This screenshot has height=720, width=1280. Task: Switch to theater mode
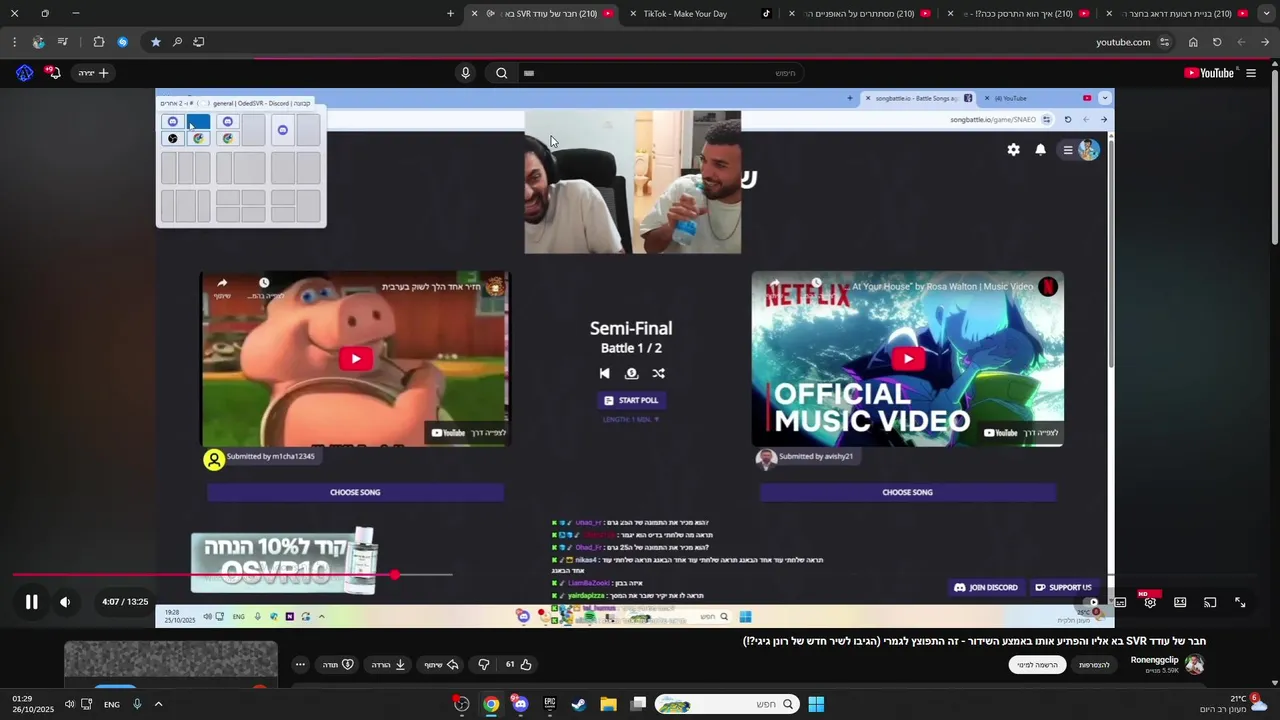click(1180, 602)
